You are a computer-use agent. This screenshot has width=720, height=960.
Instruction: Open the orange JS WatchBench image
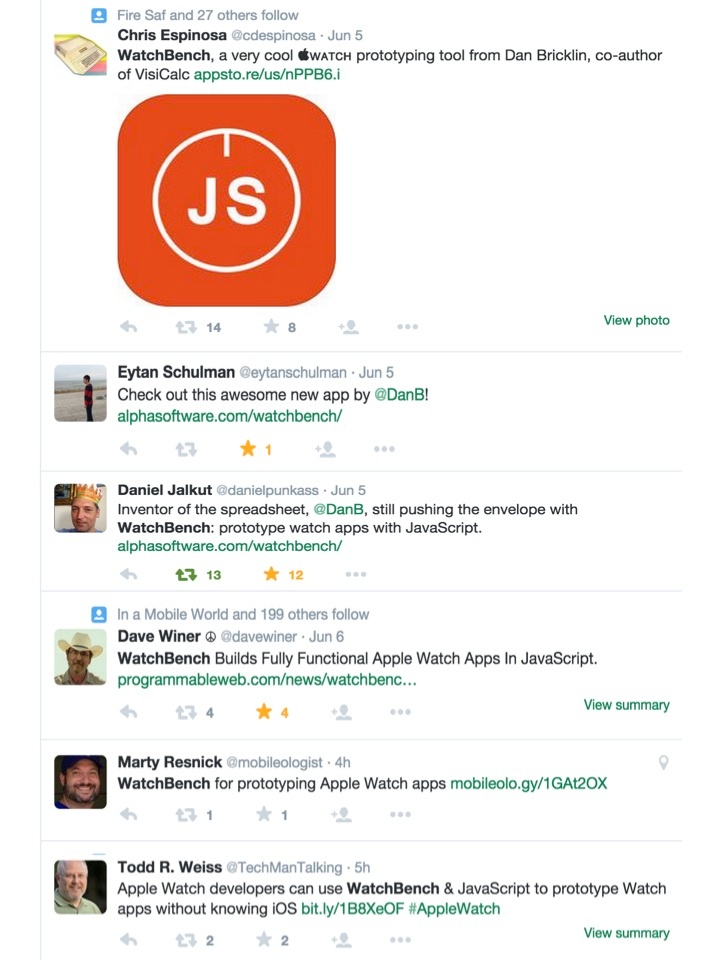pyautogui.click(x=227, y=200)
